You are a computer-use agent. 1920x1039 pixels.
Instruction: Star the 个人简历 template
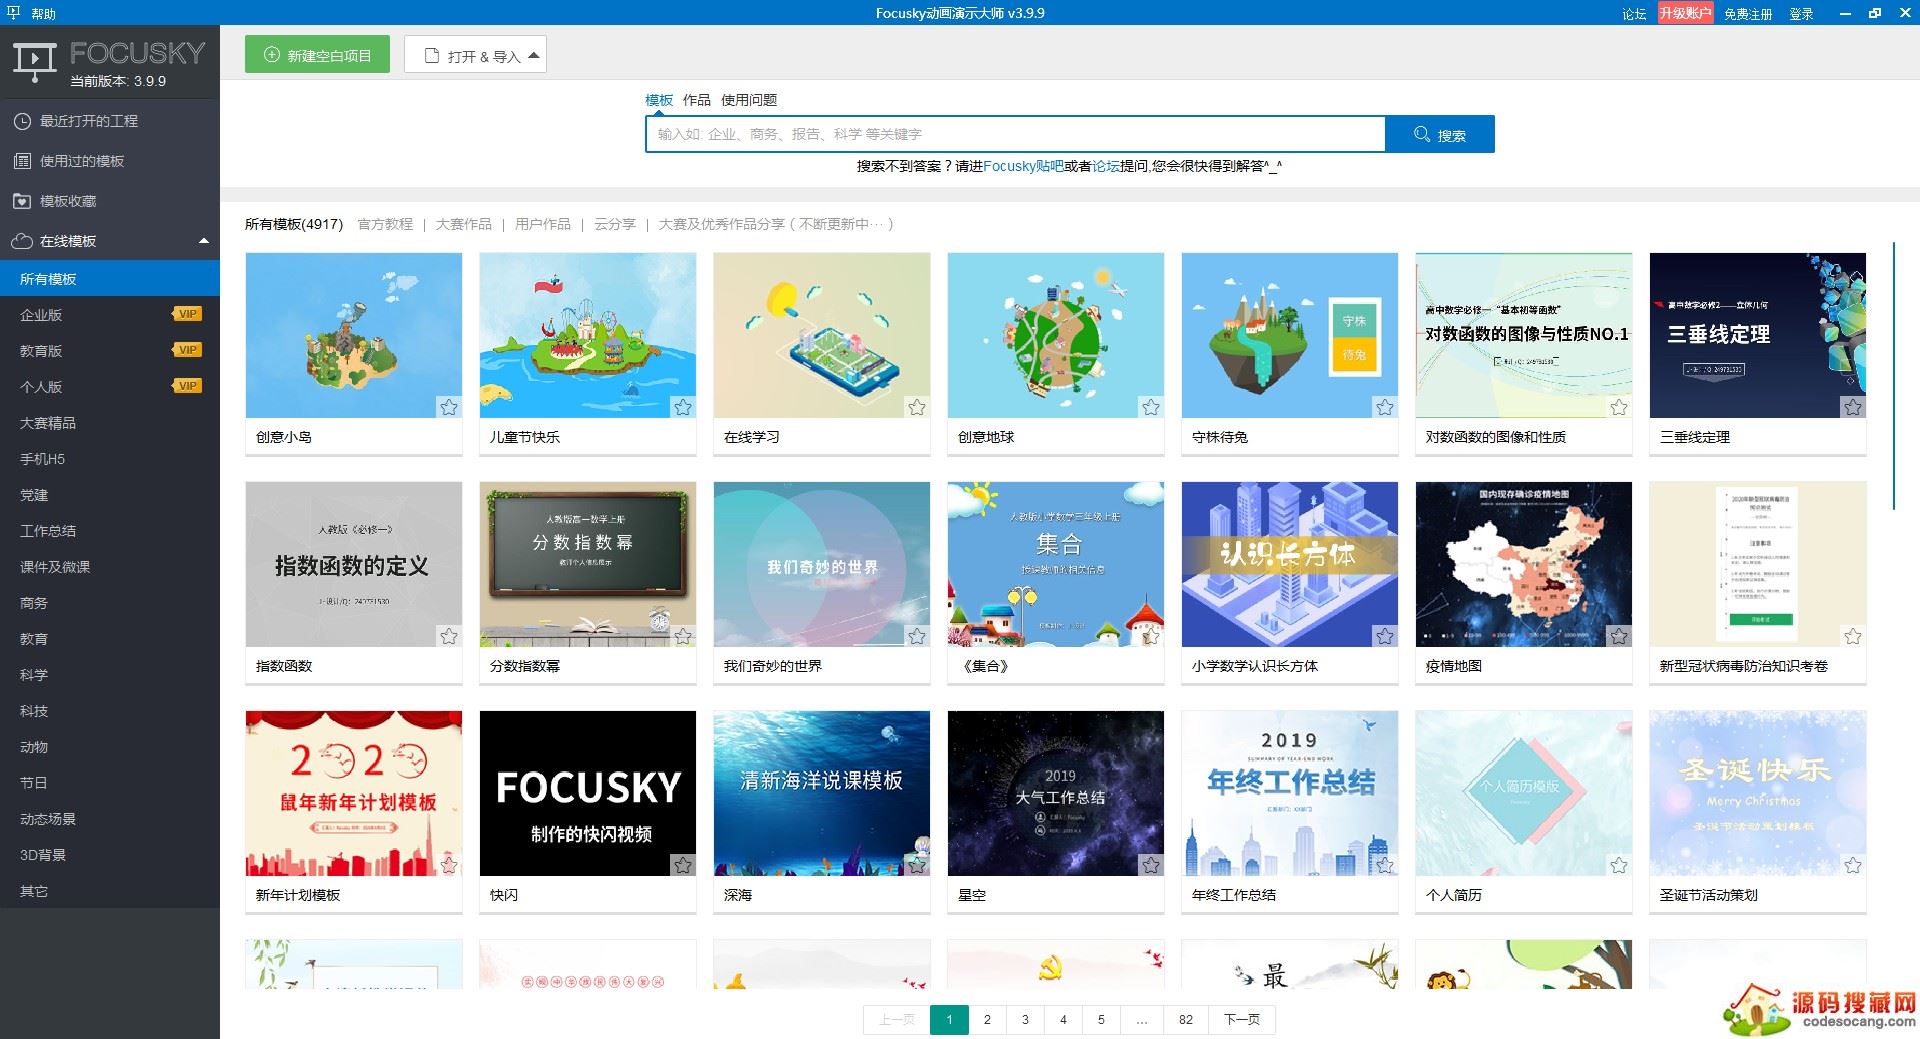(1619, 865)
